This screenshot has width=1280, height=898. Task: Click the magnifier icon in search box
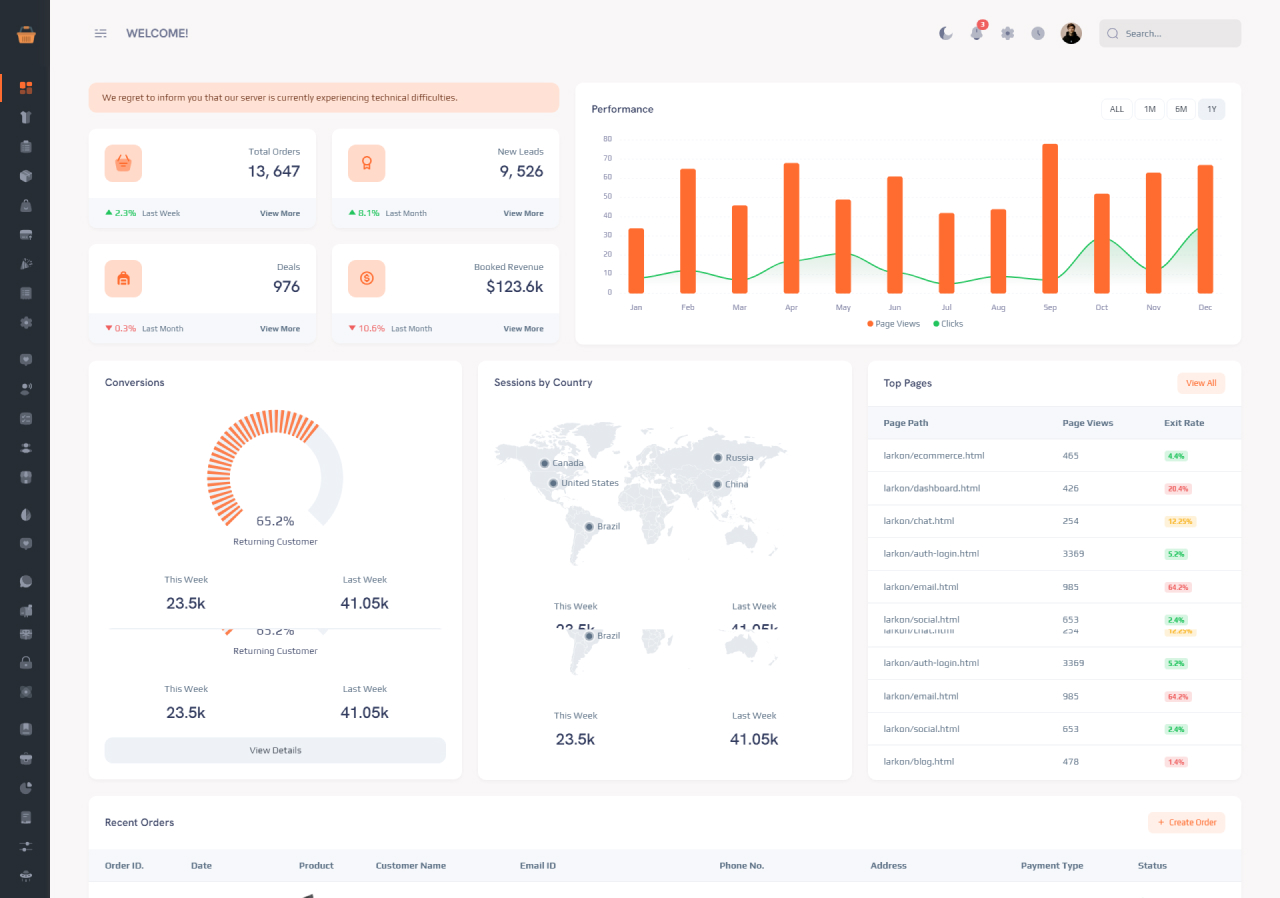click(1112, 33)
